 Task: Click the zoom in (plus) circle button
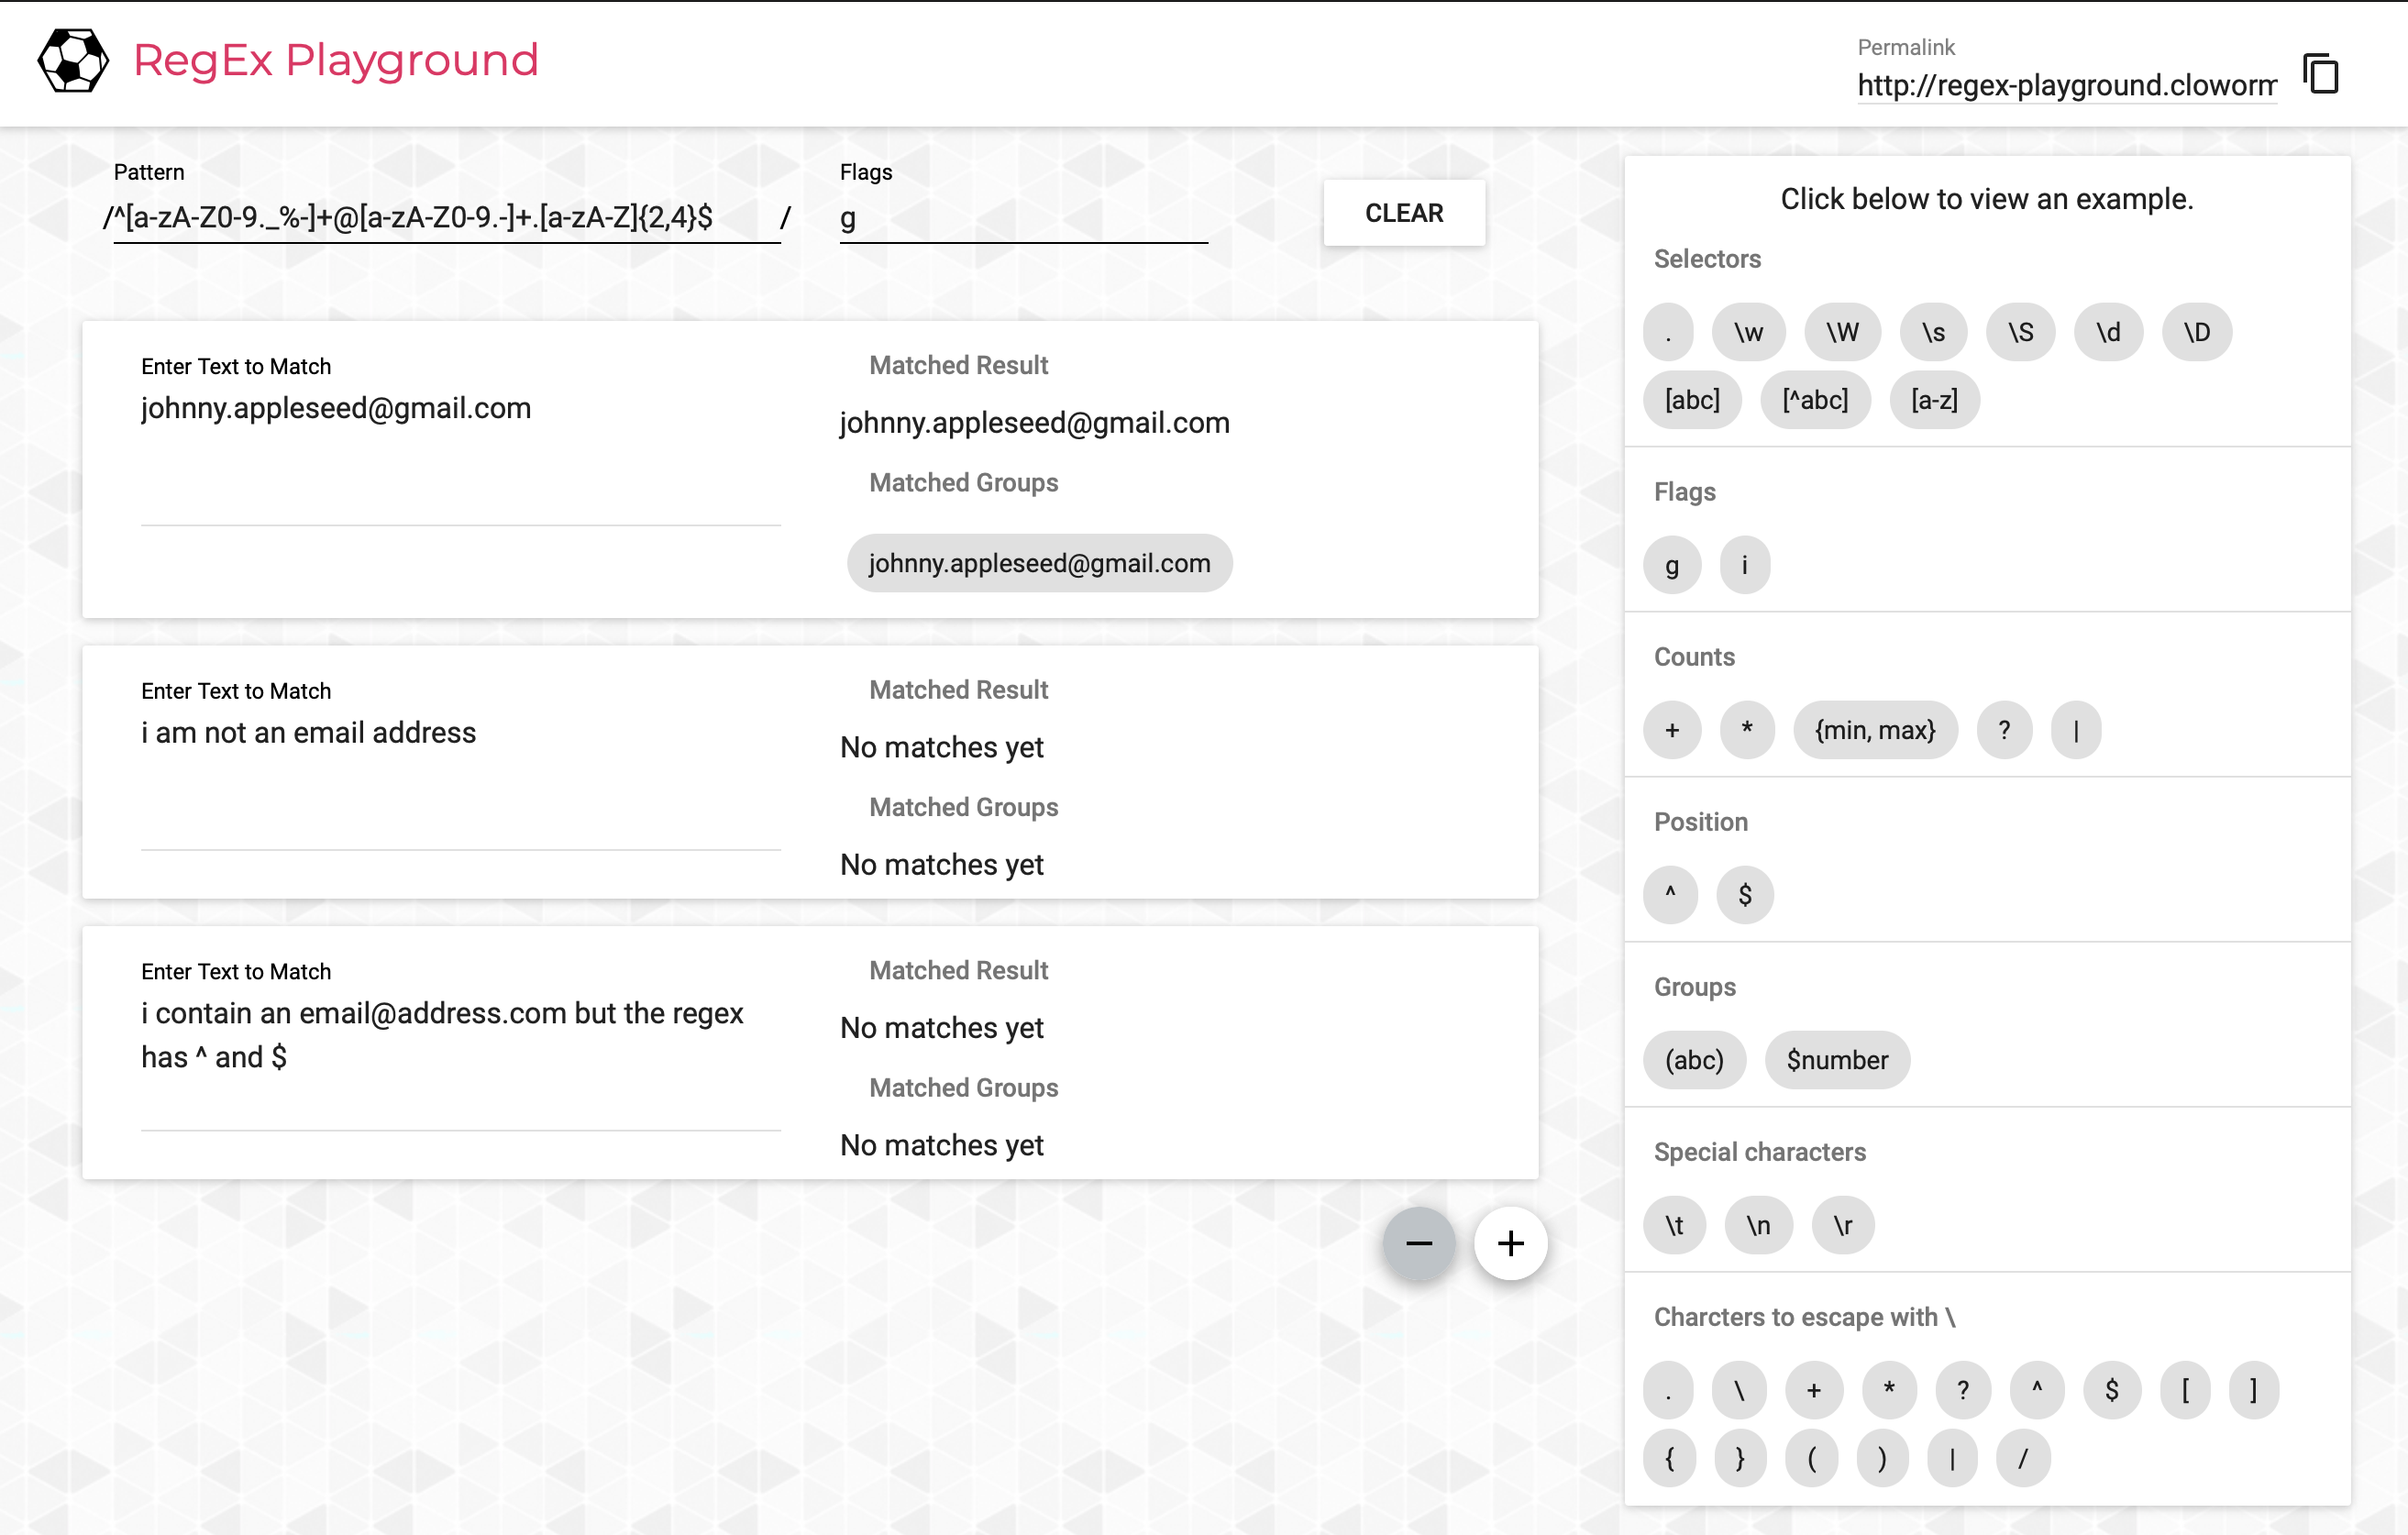1511,1243
